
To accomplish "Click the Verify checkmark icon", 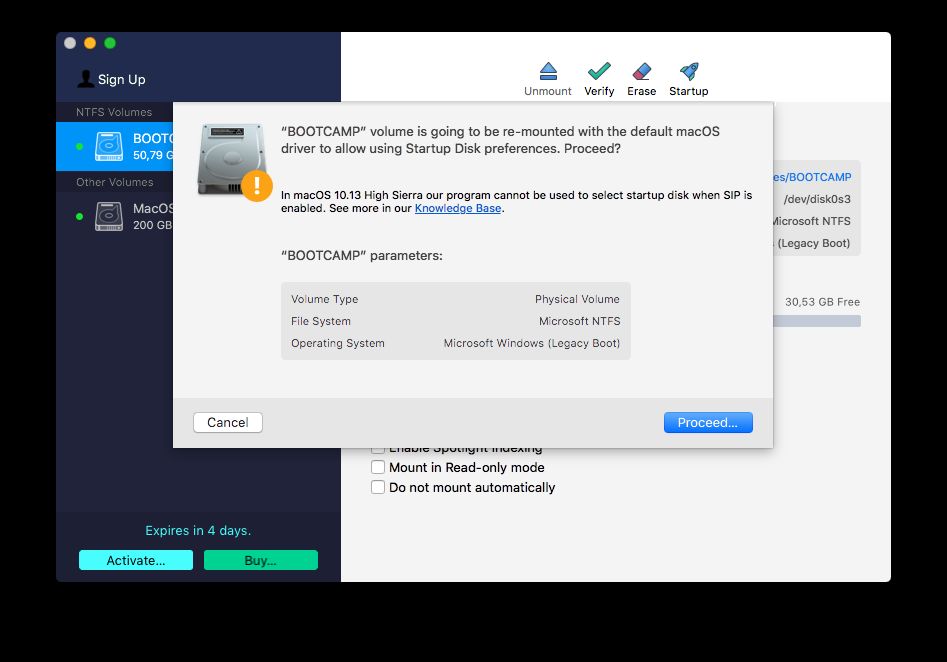I will point(599,71).
